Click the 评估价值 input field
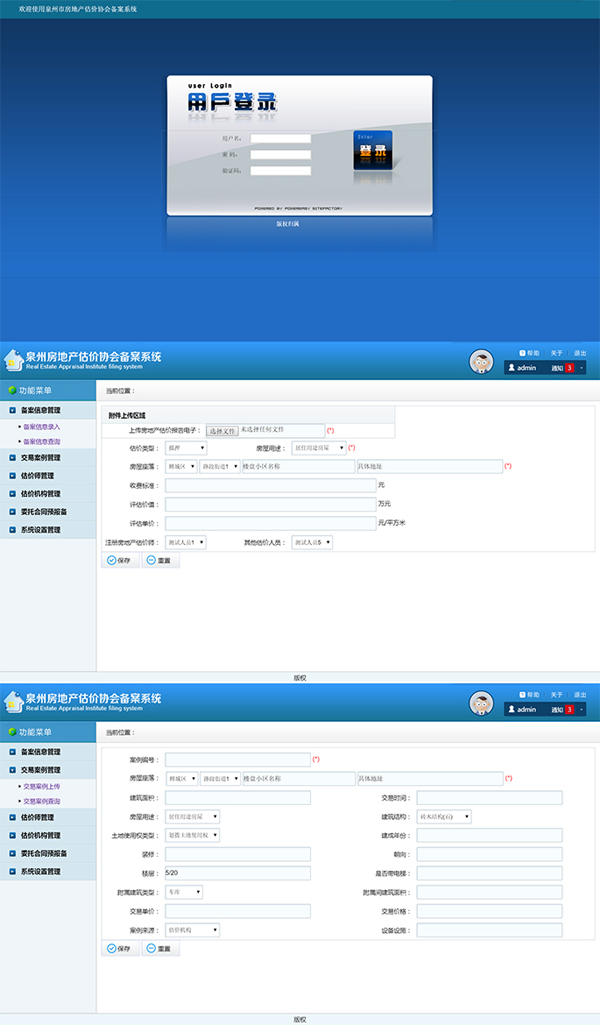This screenshot has width=600, height=1025. 270,504
